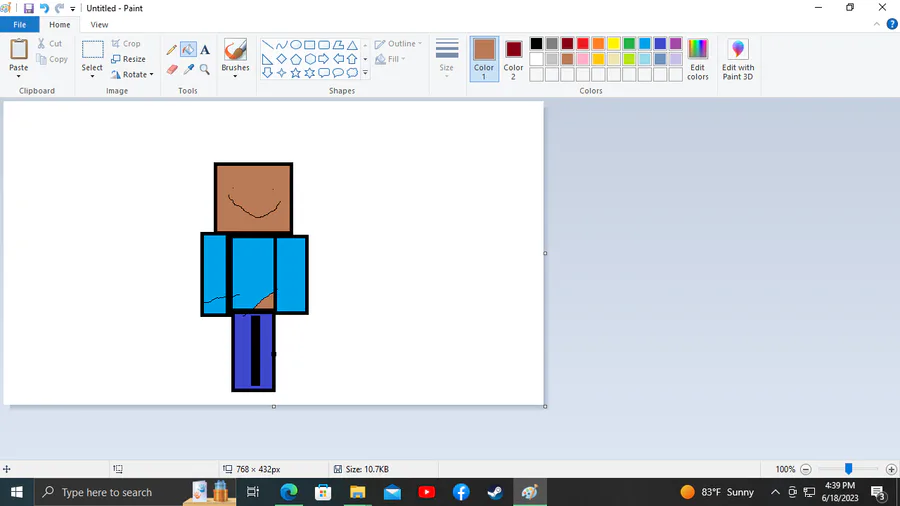900x506 pixels.
Task: Click the zoom out minus button
Action: (805, 469)
